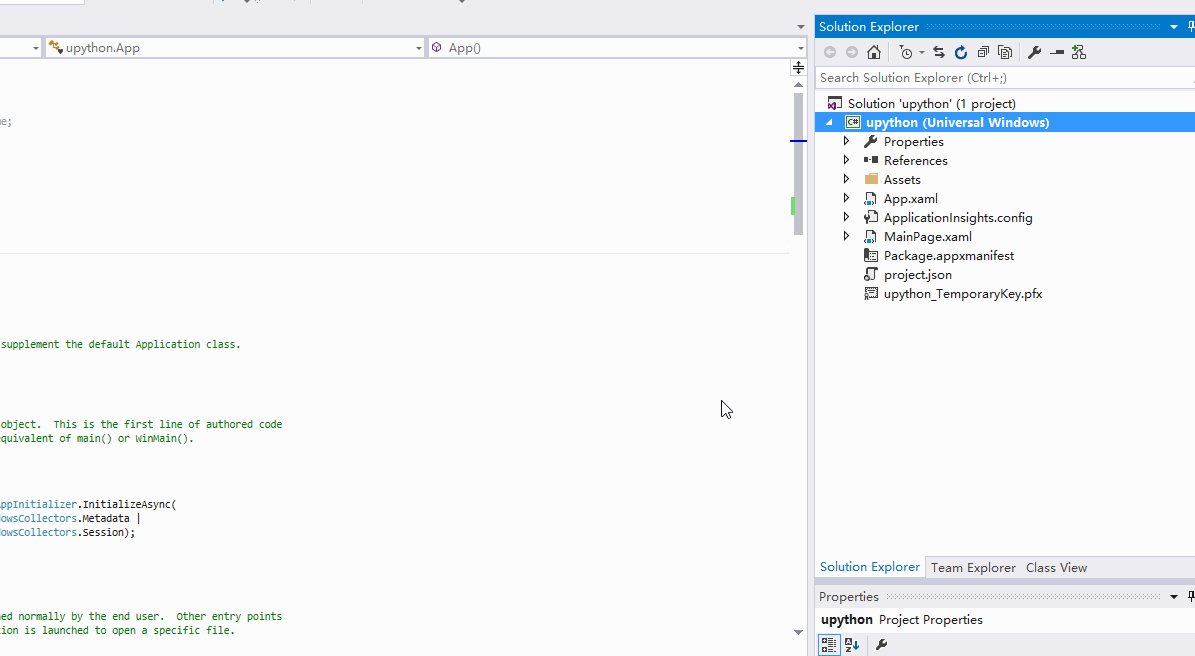The height and width of the screenshot is (656, 1195).
Task: Click the editor vertical scrollbar thumb
Action: point(798,163)
